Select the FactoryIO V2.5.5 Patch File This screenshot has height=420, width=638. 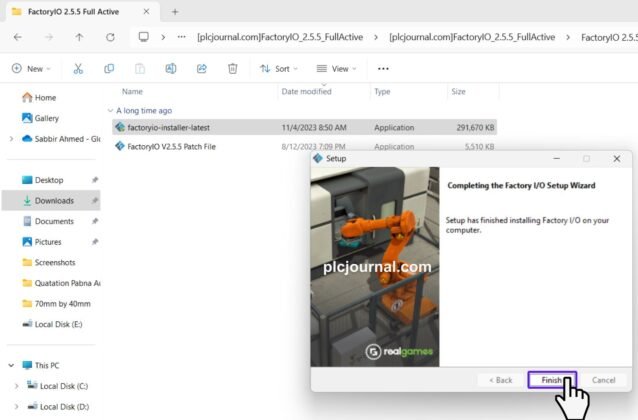point(171,146)
